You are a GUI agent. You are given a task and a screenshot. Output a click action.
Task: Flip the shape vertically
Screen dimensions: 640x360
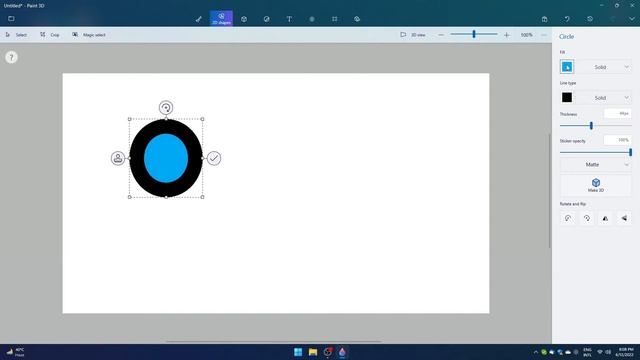coord(624,218)
